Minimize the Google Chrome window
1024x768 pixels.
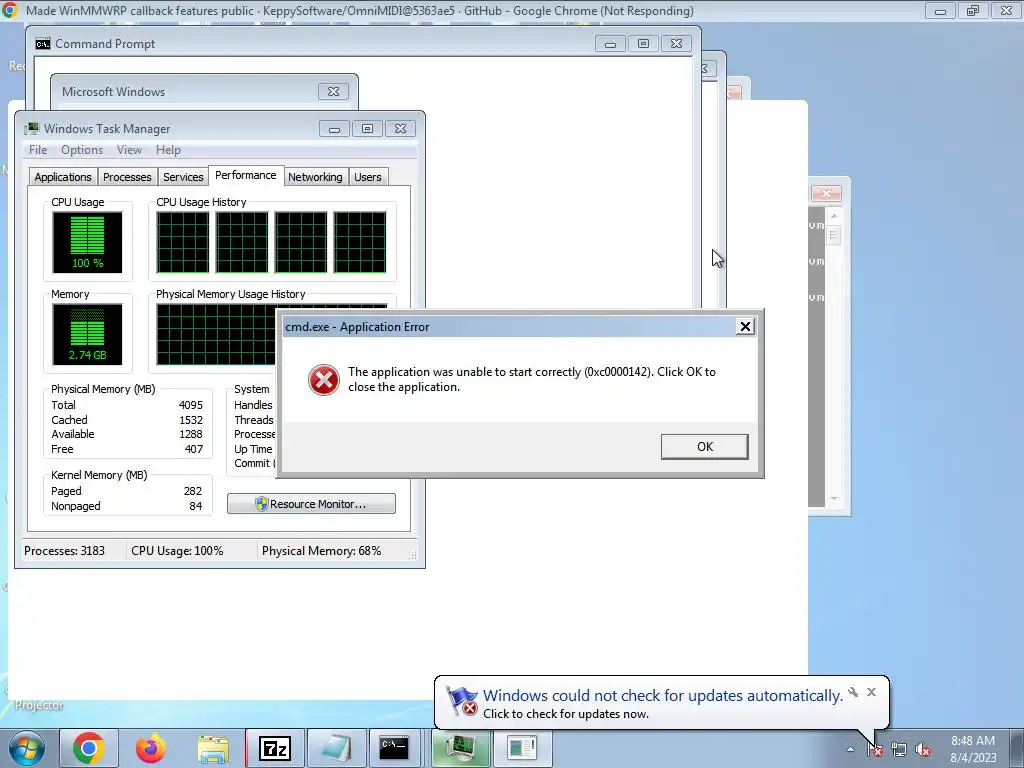click(x=940, y=10)
